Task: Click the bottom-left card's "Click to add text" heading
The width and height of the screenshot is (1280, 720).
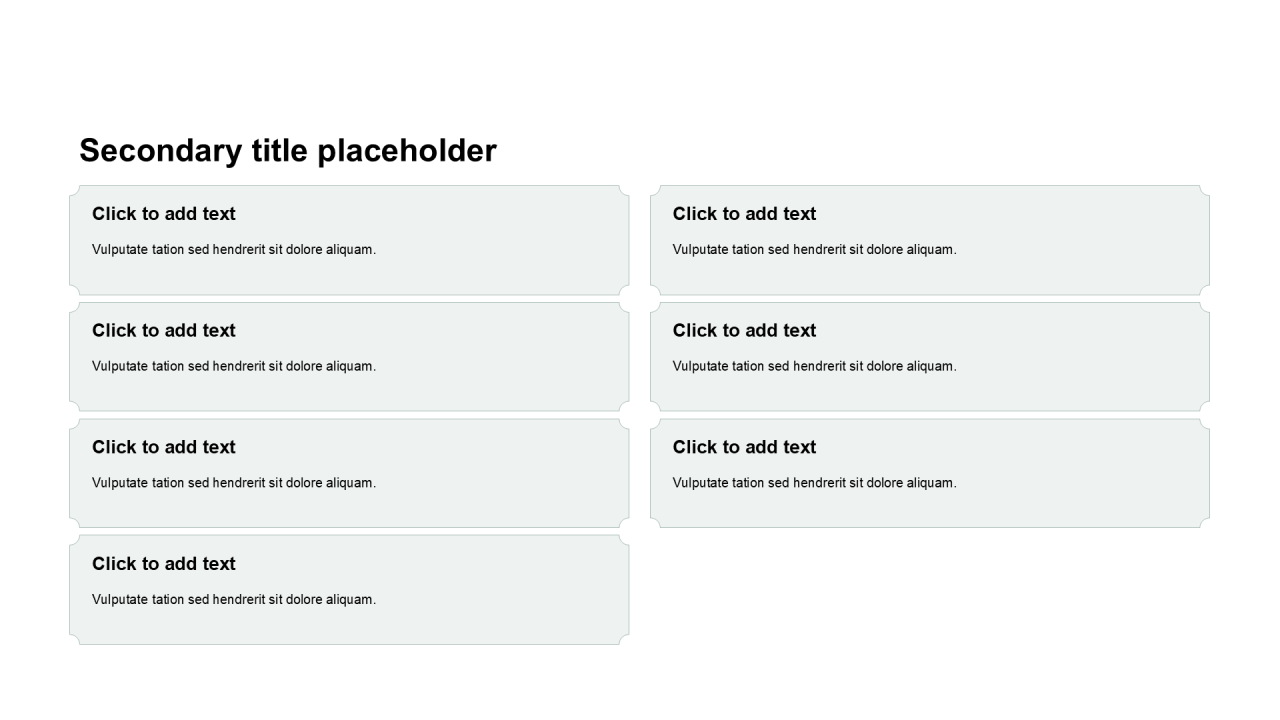Action: tap(164, 564)
